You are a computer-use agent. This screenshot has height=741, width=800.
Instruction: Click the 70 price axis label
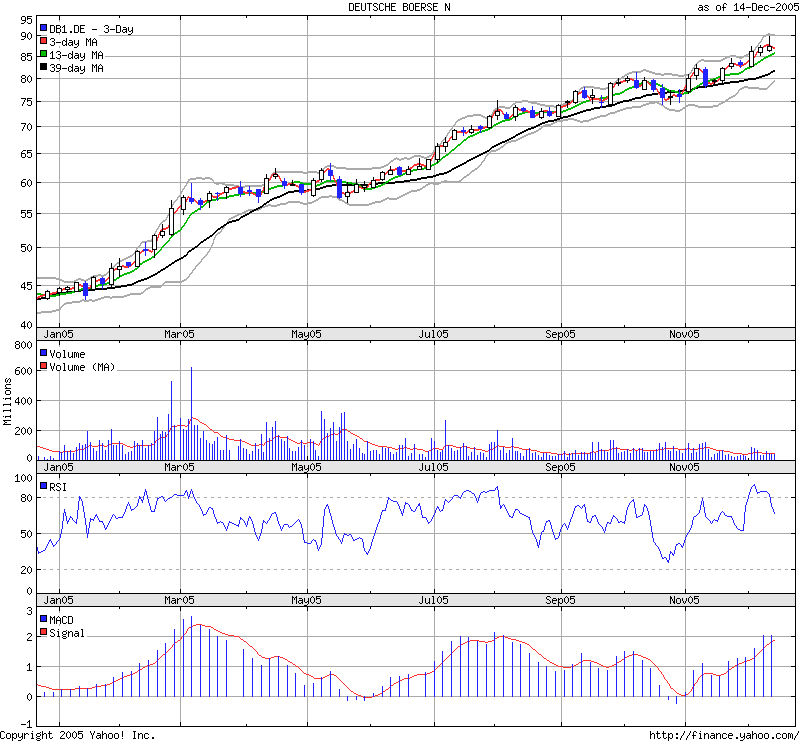pos(27,127)
